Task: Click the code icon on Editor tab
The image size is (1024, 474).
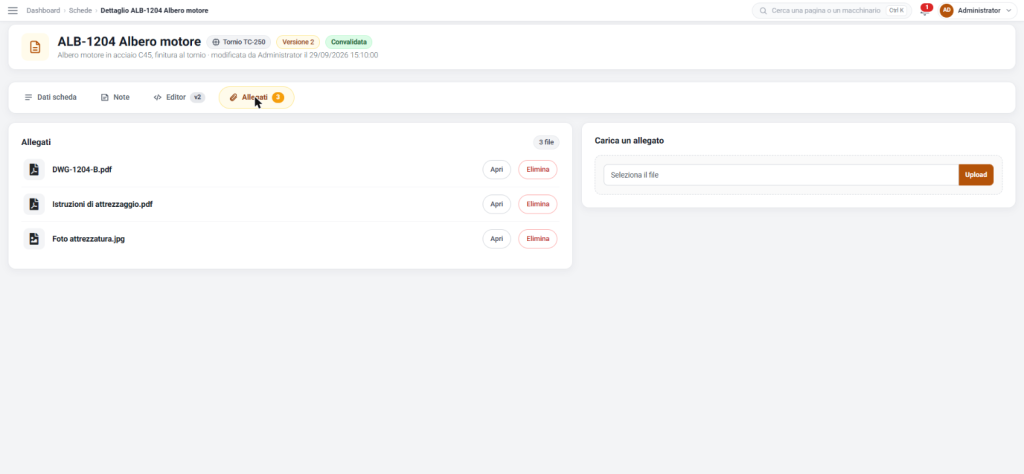Action: tap(157, 97)
